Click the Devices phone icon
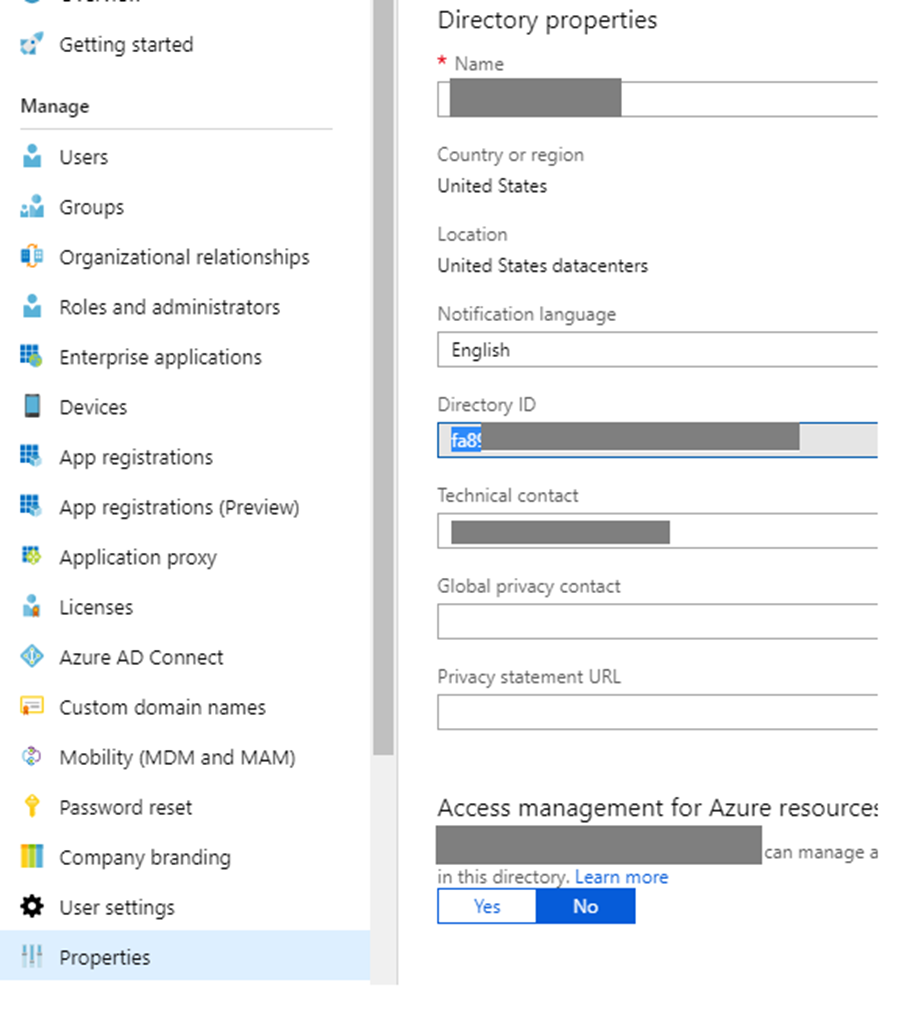Image resolution: width=898 pixels, height=1024 pixels. point(31,406)
